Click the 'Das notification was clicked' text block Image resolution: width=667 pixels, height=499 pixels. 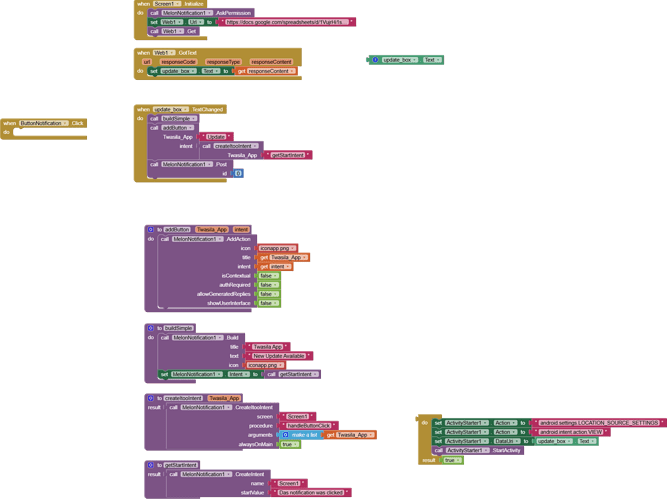tap(311, 492)
